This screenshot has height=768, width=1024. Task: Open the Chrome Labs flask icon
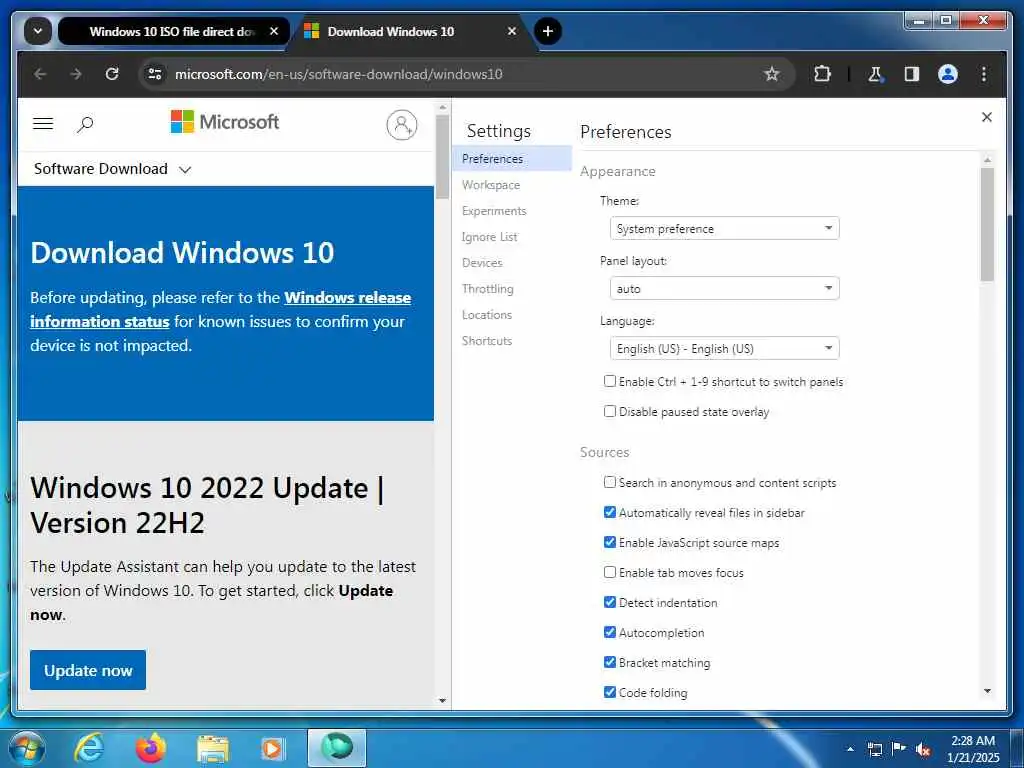pyautogui.click(x=875, y=74)
